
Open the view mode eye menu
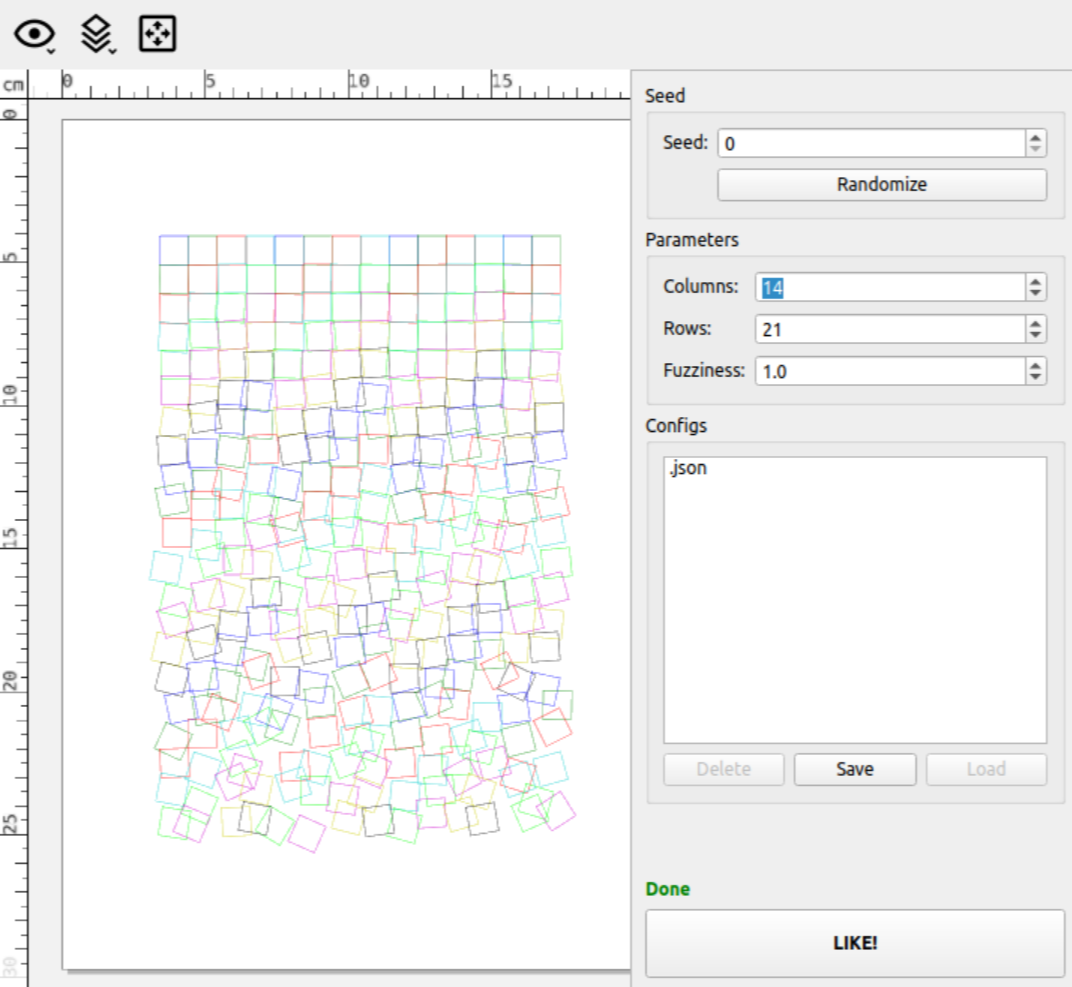34,35
